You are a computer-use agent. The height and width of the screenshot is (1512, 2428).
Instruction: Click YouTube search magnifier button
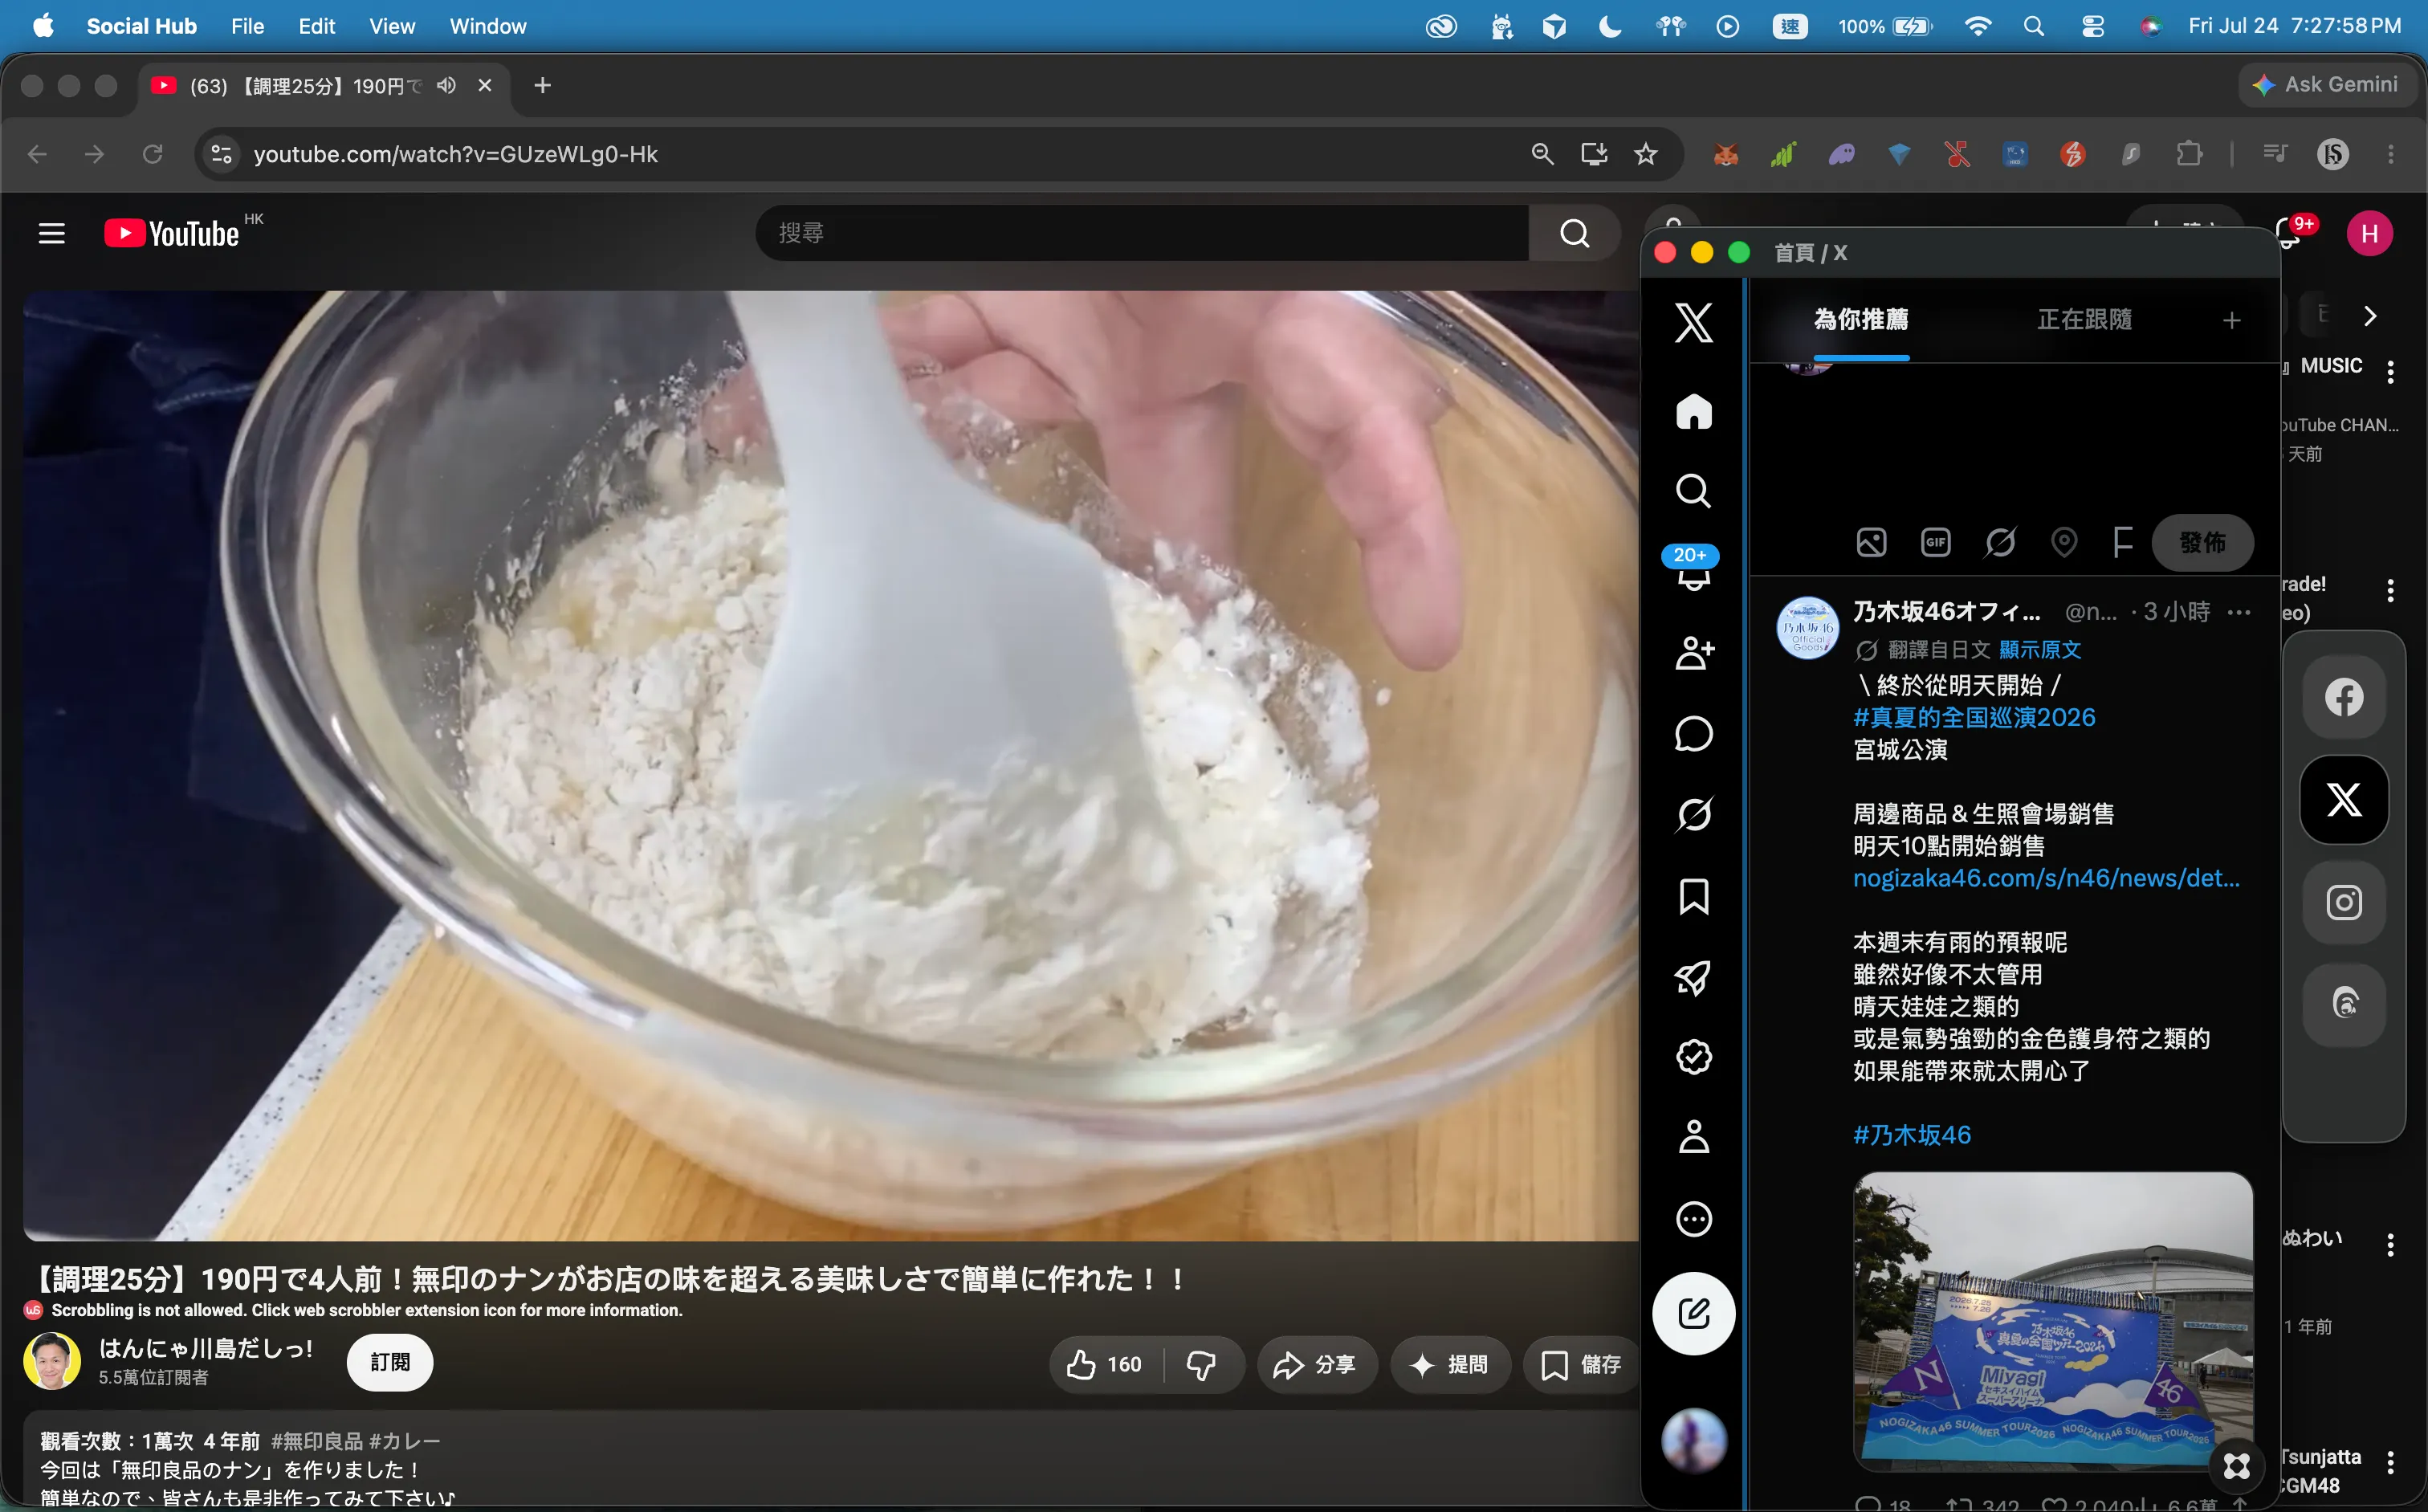tap(1574, 233)
